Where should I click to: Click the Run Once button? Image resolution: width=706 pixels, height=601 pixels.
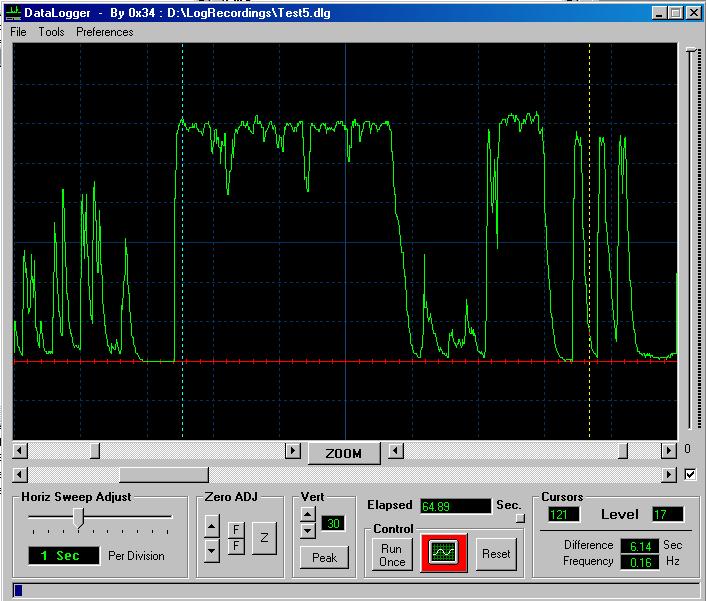click(x=392, y=555)
